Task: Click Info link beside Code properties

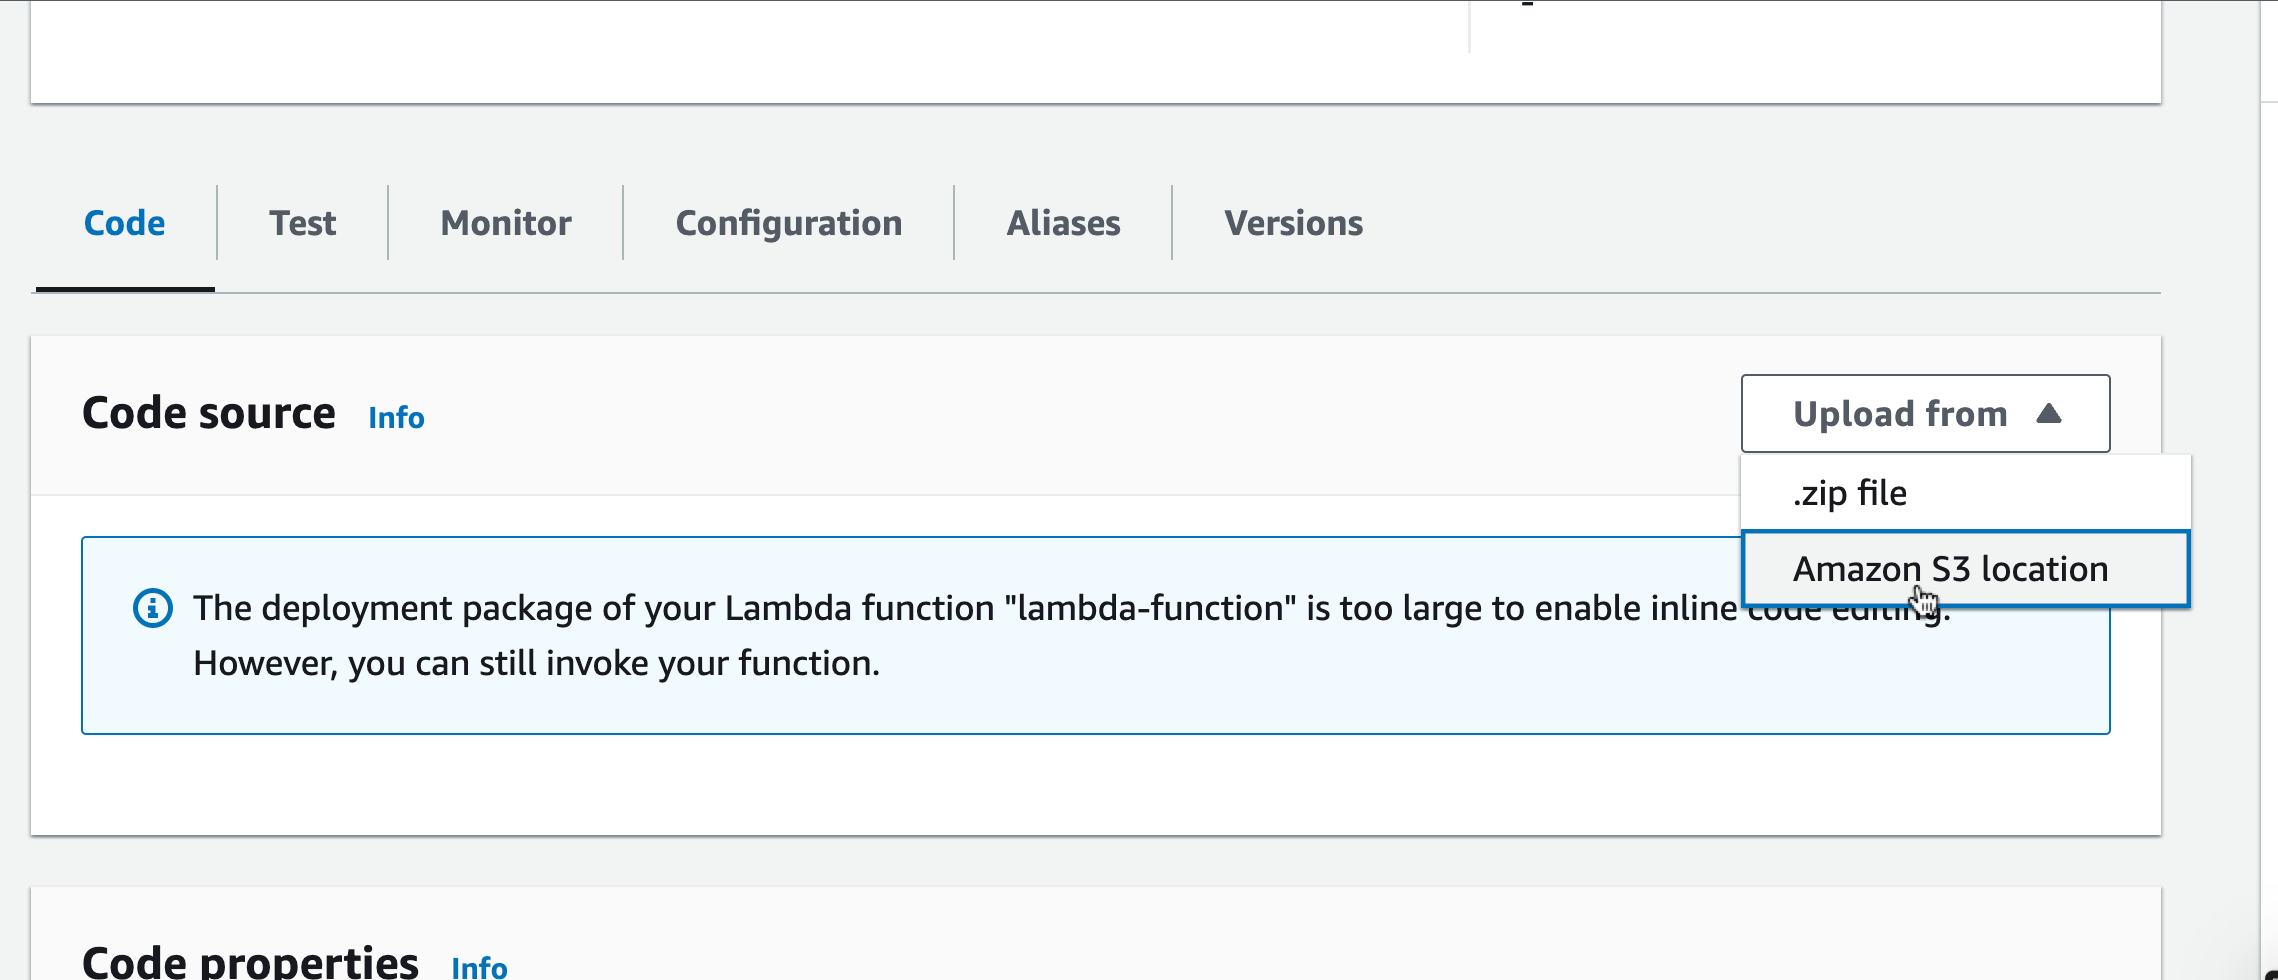Action: point(479,967)
